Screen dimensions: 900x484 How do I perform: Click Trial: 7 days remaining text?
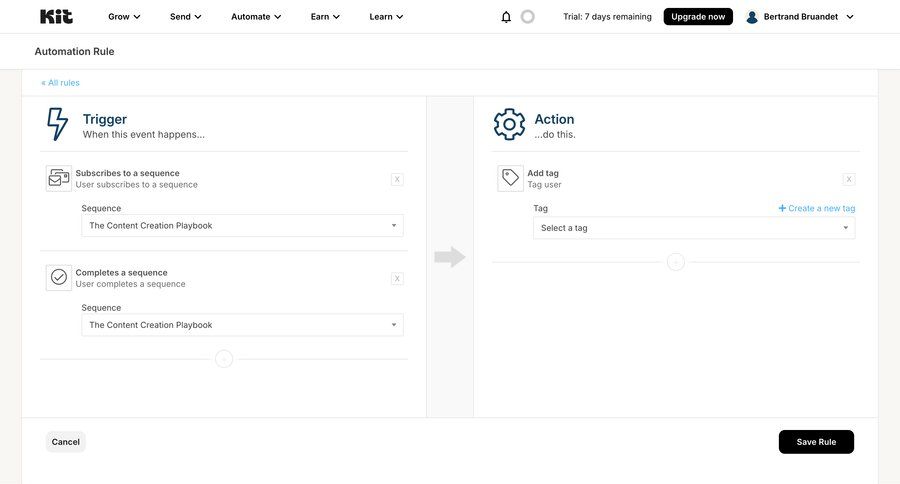pos(607,17)
